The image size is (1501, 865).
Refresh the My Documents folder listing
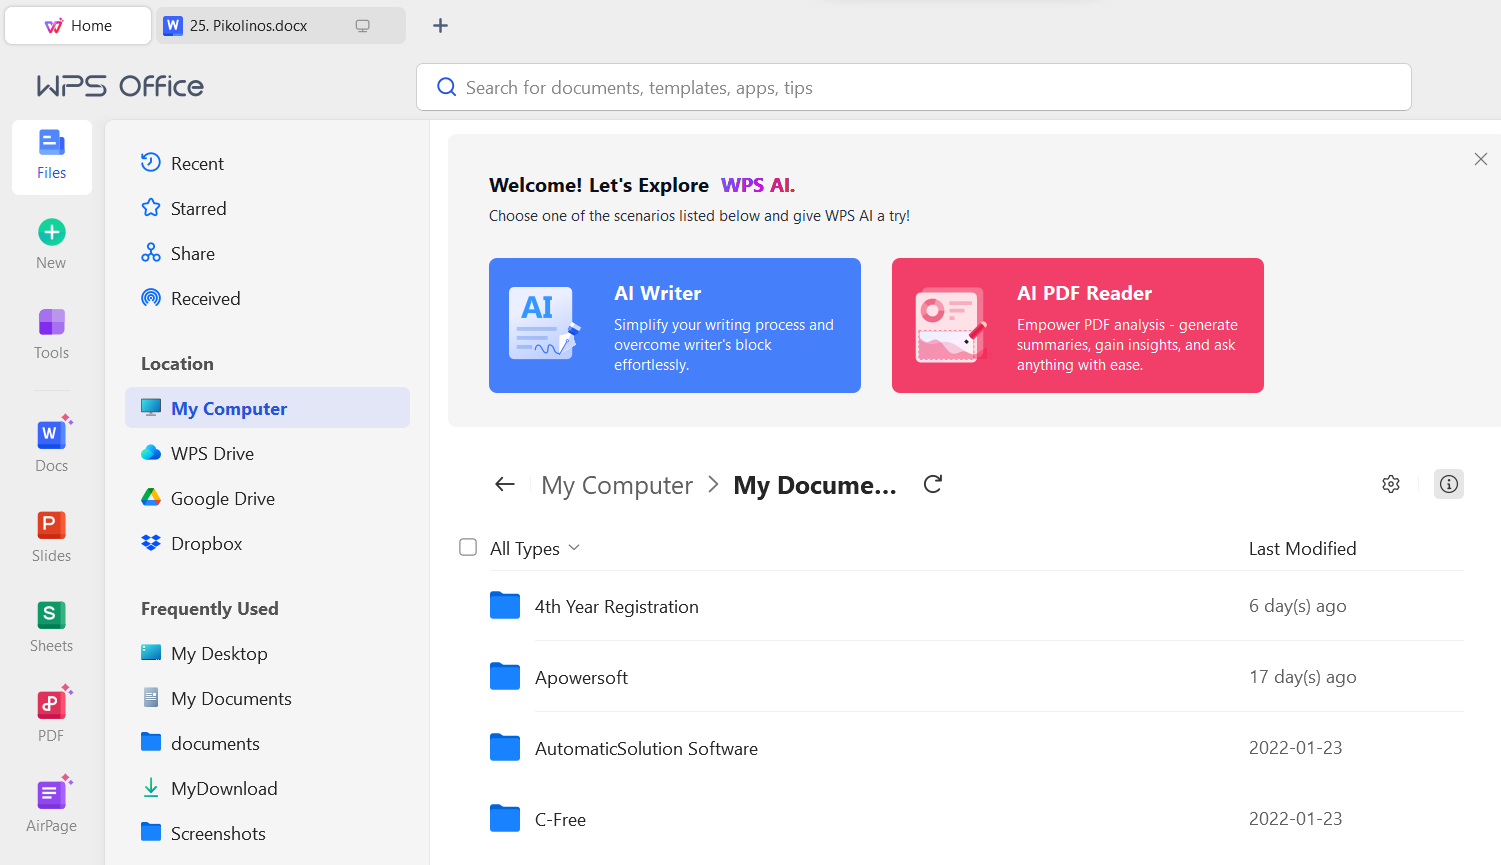coord(933,485)
